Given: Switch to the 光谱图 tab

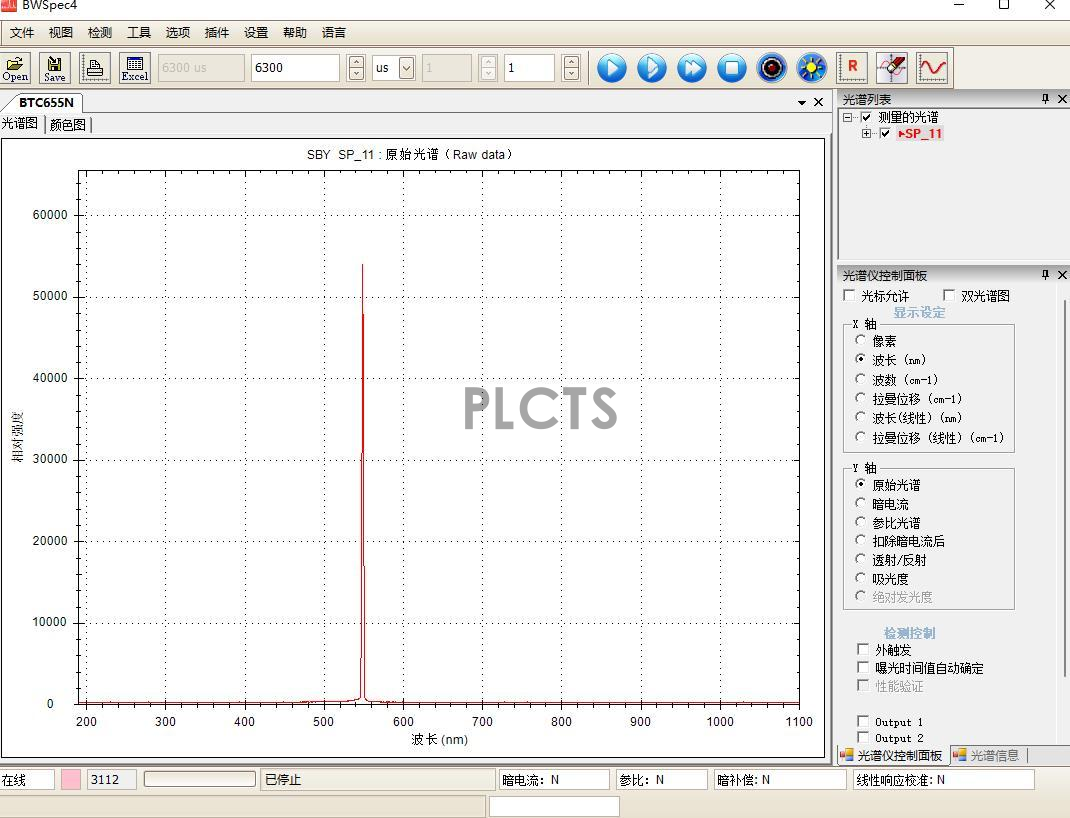Looking at the screenshot, I should 20,123.
